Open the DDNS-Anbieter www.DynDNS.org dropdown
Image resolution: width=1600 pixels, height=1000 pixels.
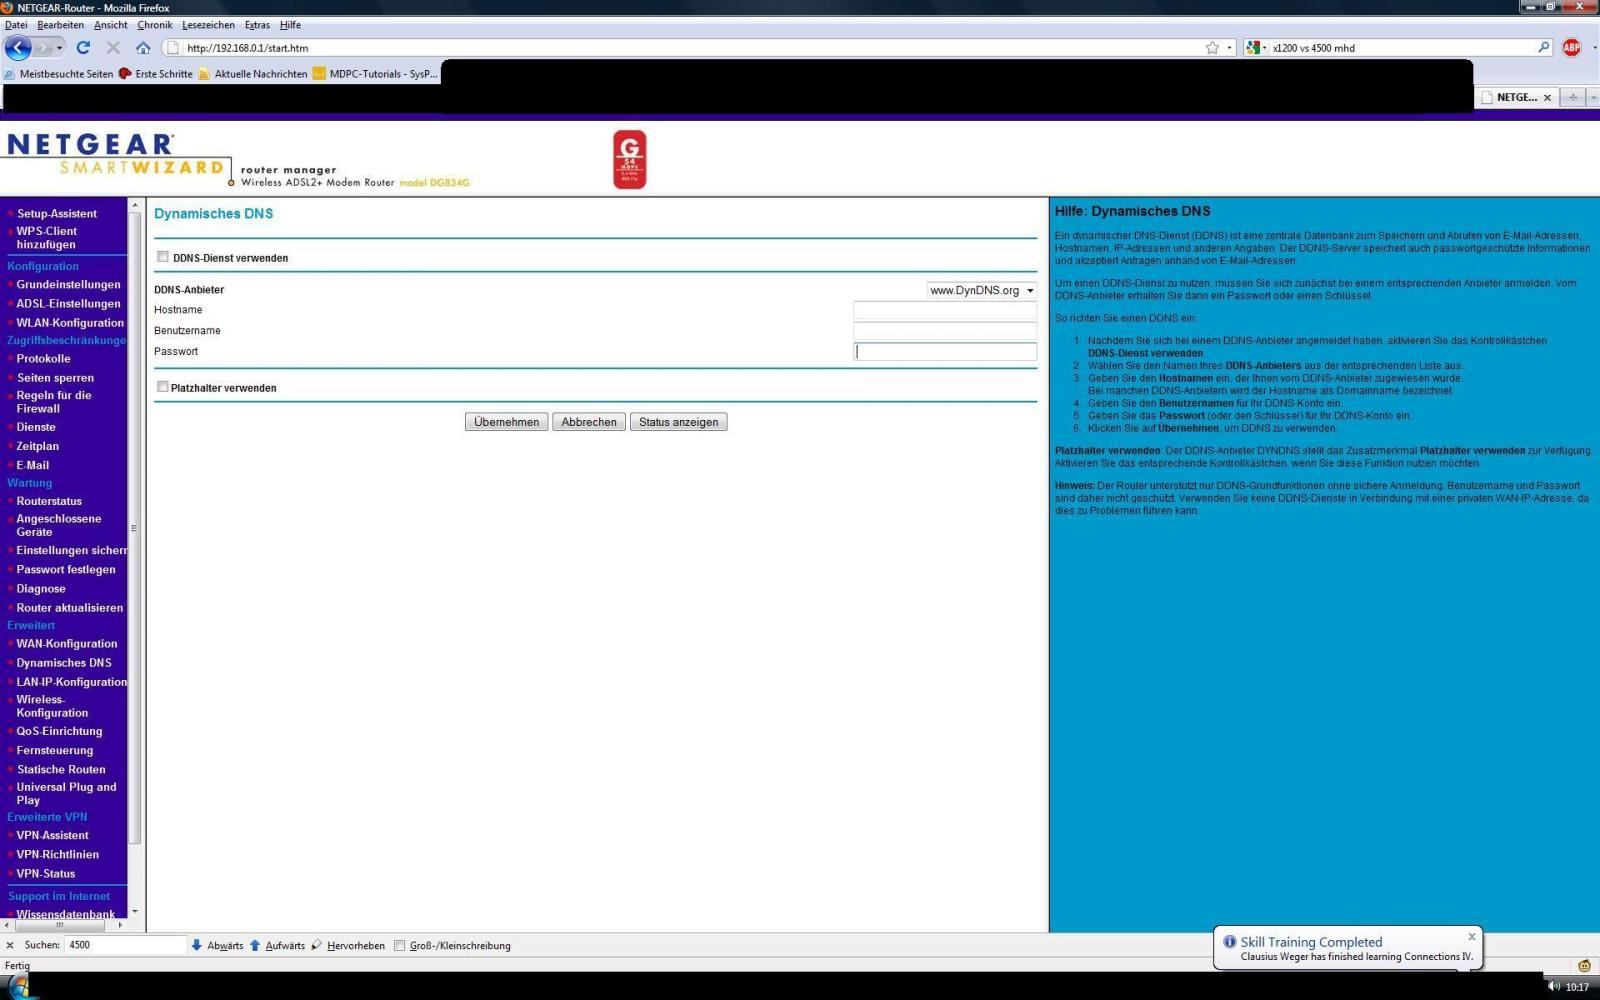[982, 290]
